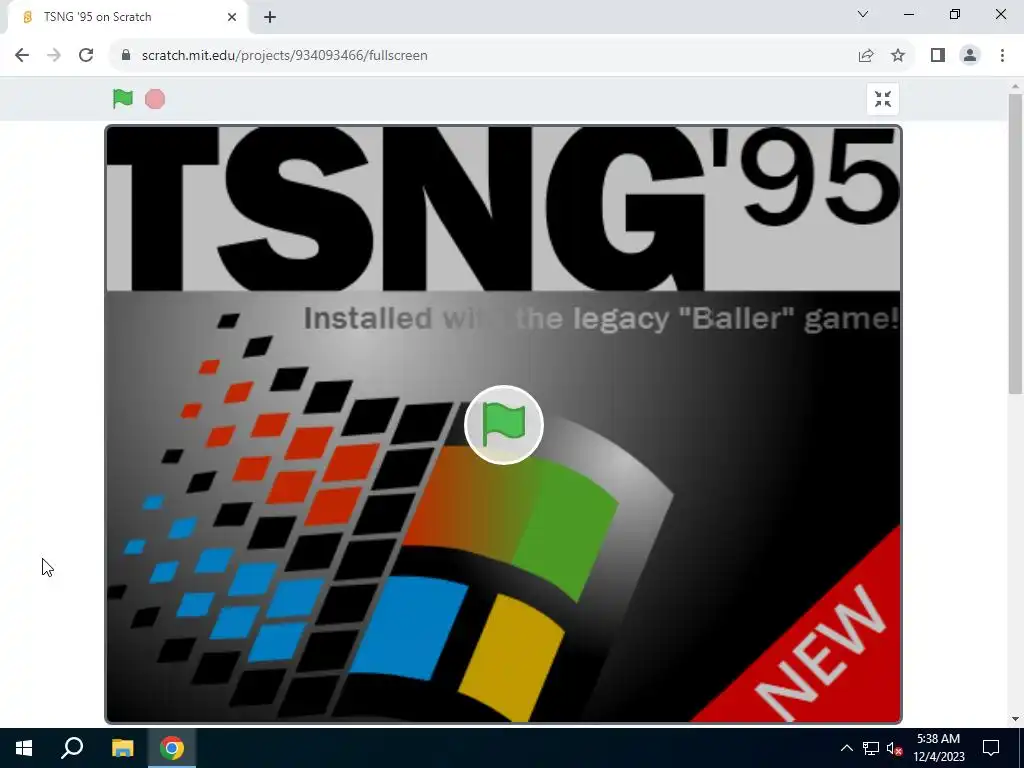Click the site lock icon in the address bar
Screen dimensions: 1024x768
coord(126,56)
